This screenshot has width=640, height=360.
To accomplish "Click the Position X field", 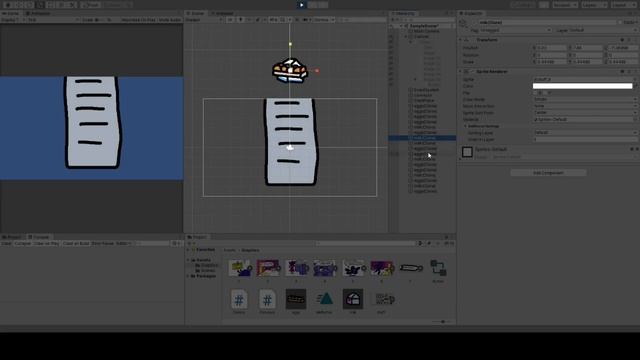I will 551,48.
